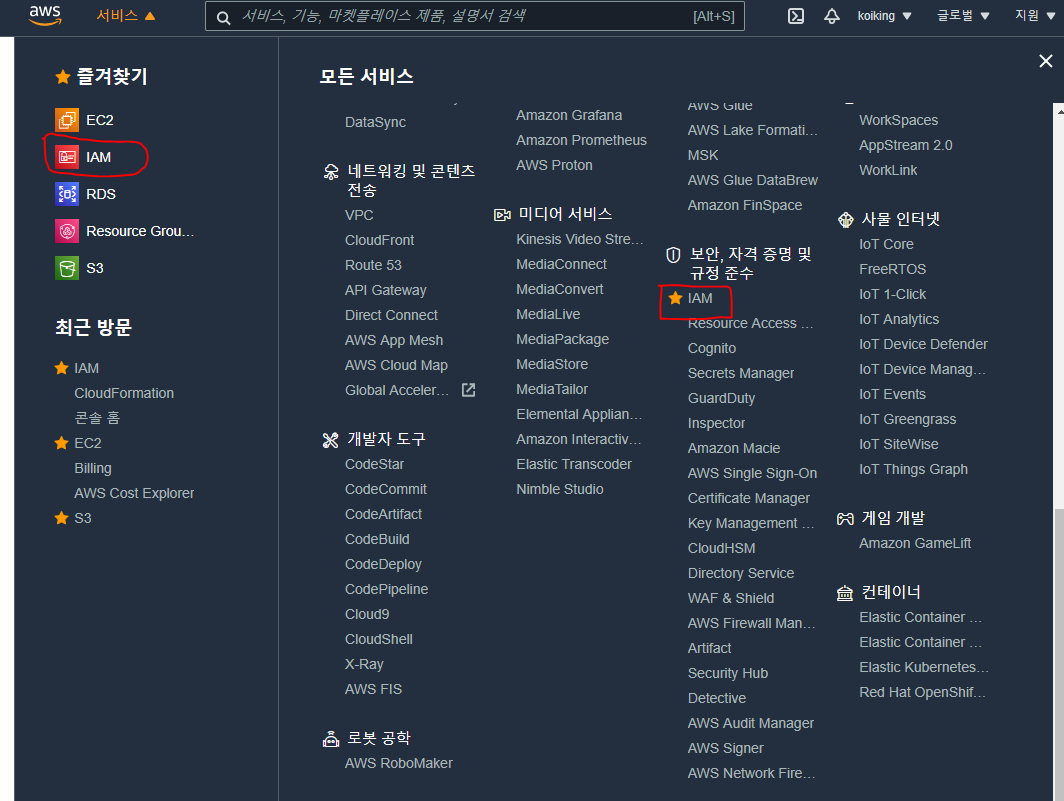Toggle star next to IAM in recent visits
The height and width of the screenshot is (801, 1064).
click(x=61, y=368)
